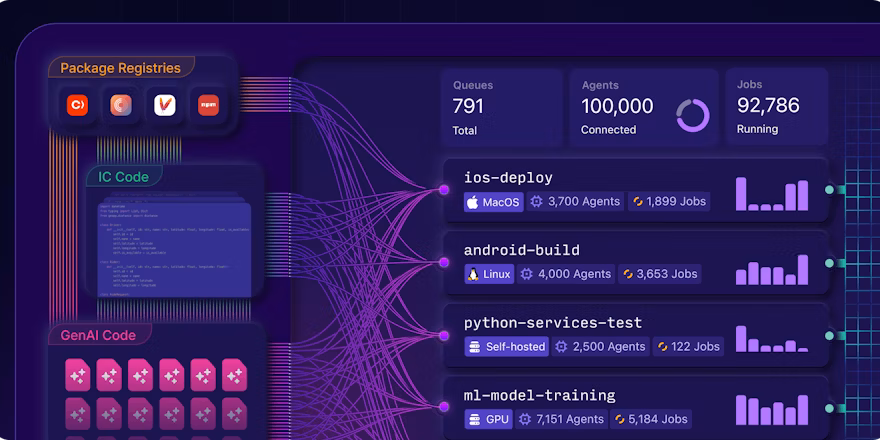
Task: Click the teal output node of android-build
Action: pyautogui.click(x=829, y=263)
